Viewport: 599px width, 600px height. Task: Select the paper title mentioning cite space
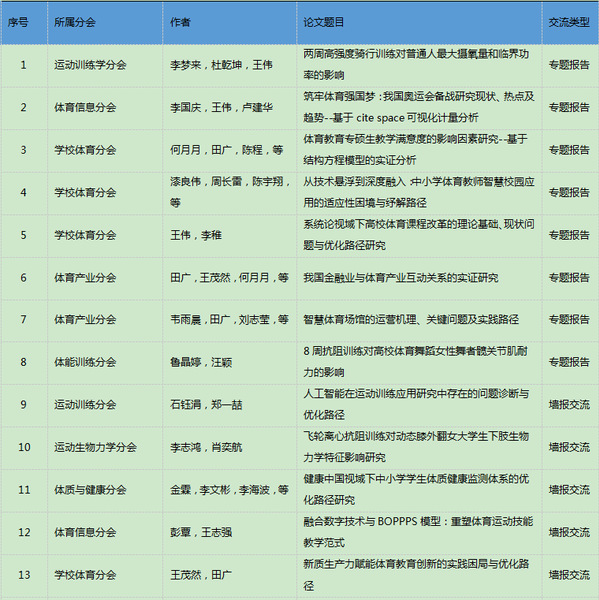point(419,107)
